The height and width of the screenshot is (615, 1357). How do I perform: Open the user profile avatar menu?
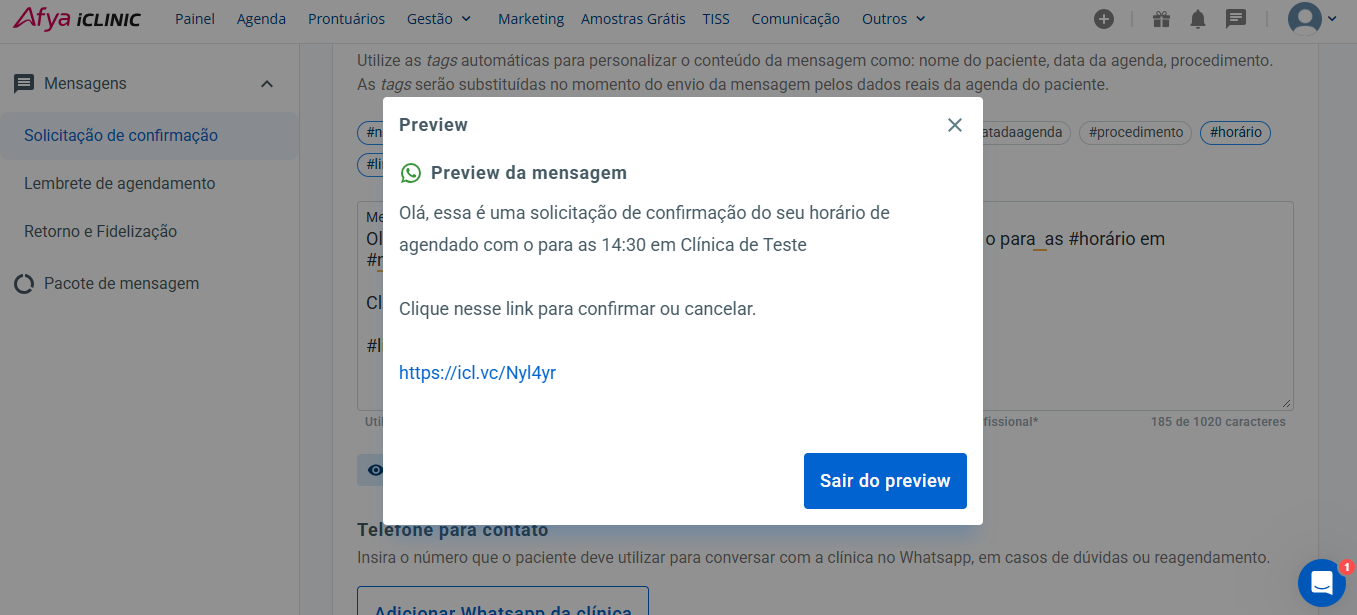pyautogui.click(x=1312, y=19)
